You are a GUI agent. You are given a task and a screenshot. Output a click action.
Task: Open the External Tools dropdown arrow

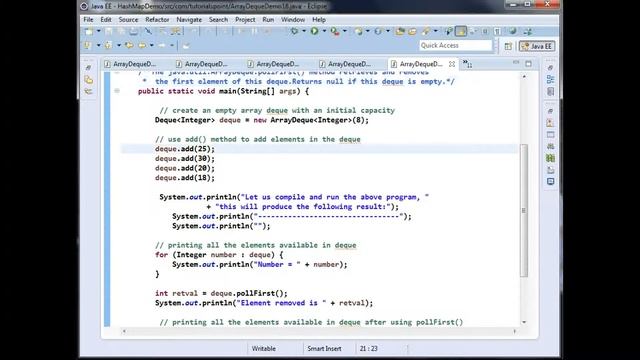pos(344,31)
